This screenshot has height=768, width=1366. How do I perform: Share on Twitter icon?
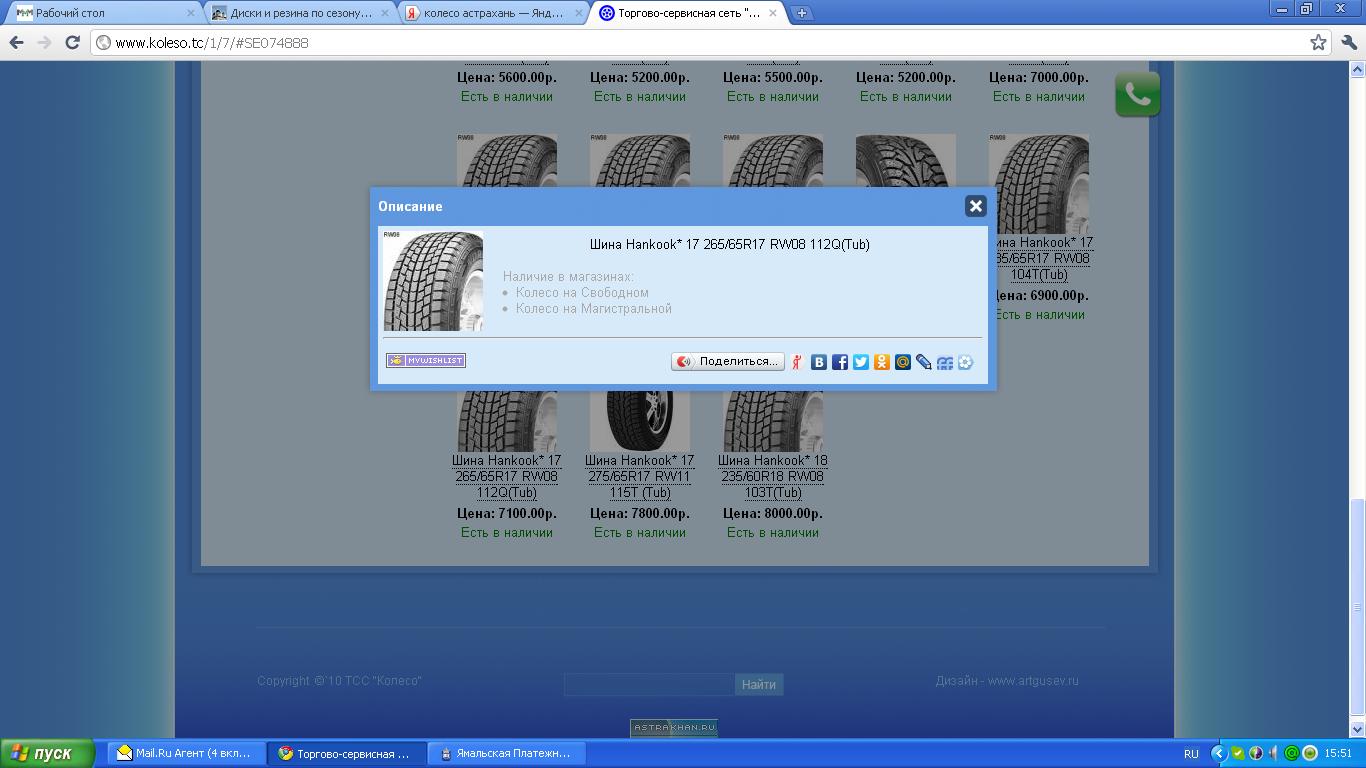(861, 362)
